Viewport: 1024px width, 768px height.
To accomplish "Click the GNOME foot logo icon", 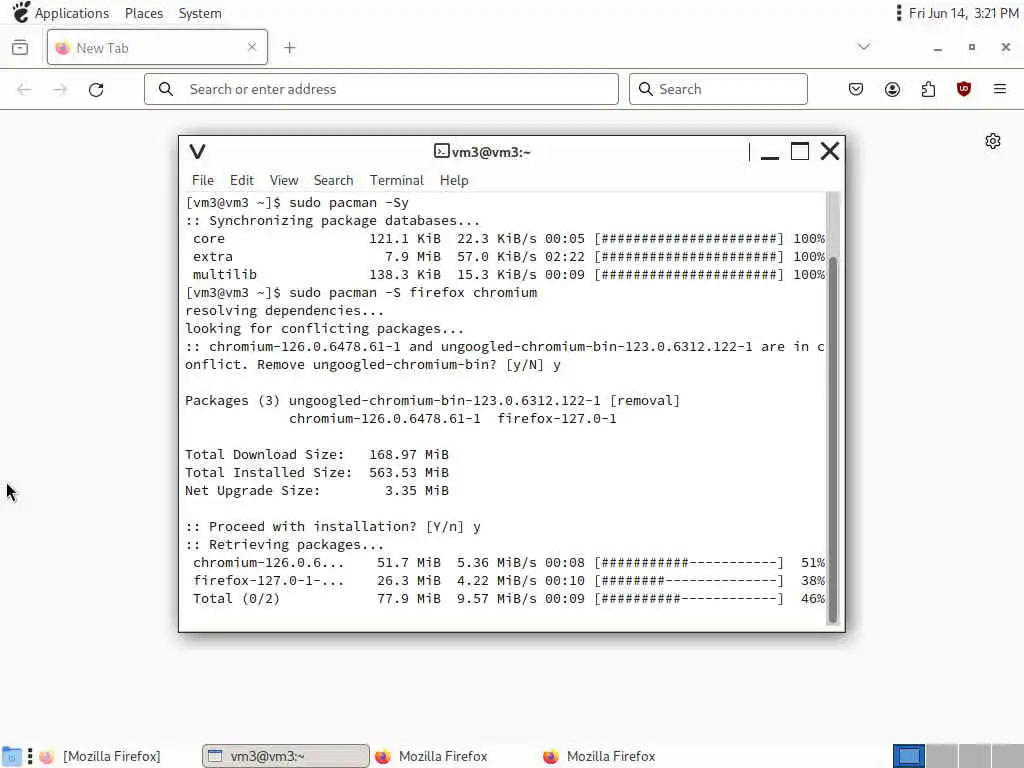I will pos(21,12).
